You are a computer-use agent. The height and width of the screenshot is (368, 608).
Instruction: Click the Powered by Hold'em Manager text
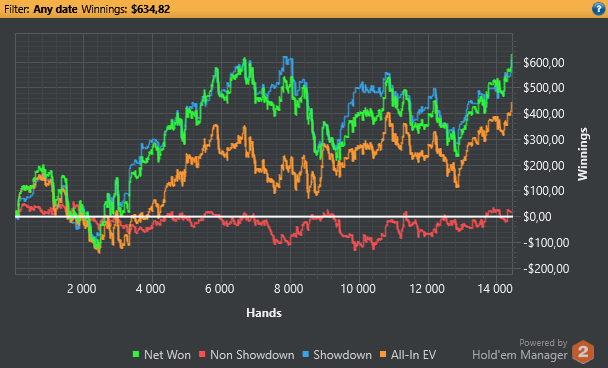[520, 349]
